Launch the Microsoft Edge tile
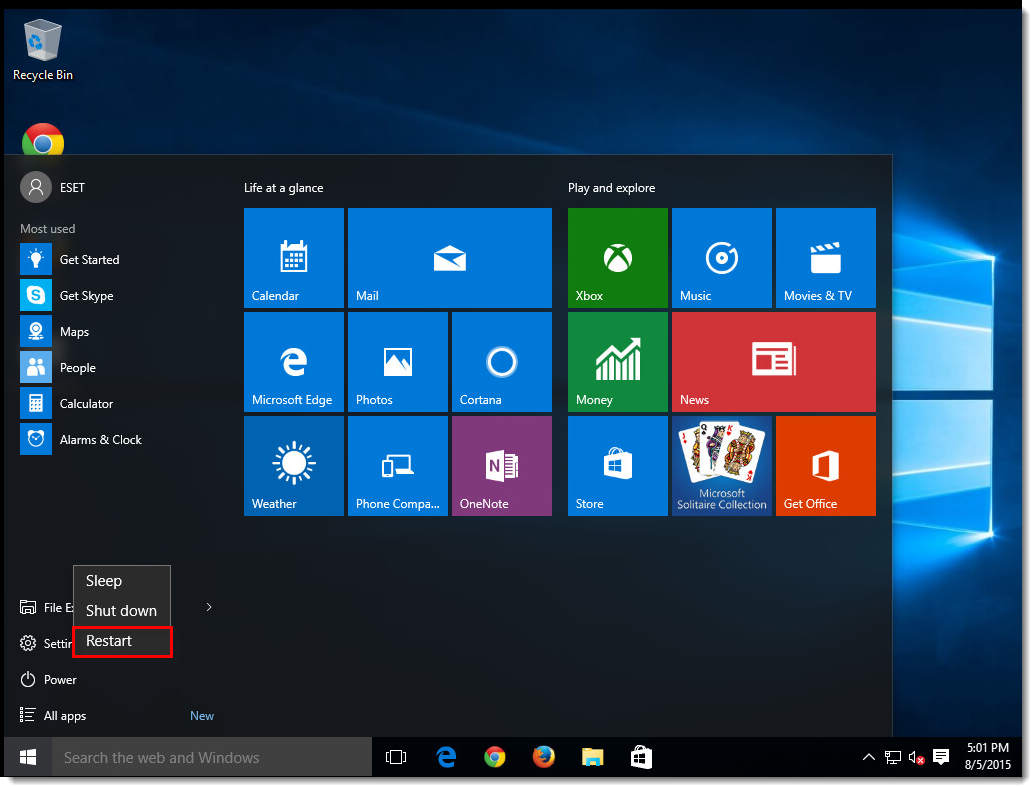Screen dimensions: 1031x786 point(293,361)
